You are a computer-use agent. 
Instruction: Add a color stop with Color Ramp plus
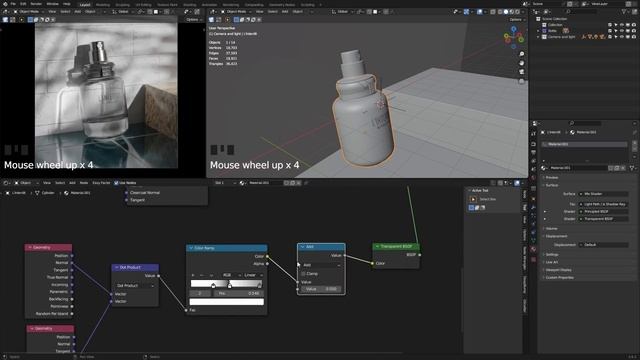point(193,275)
